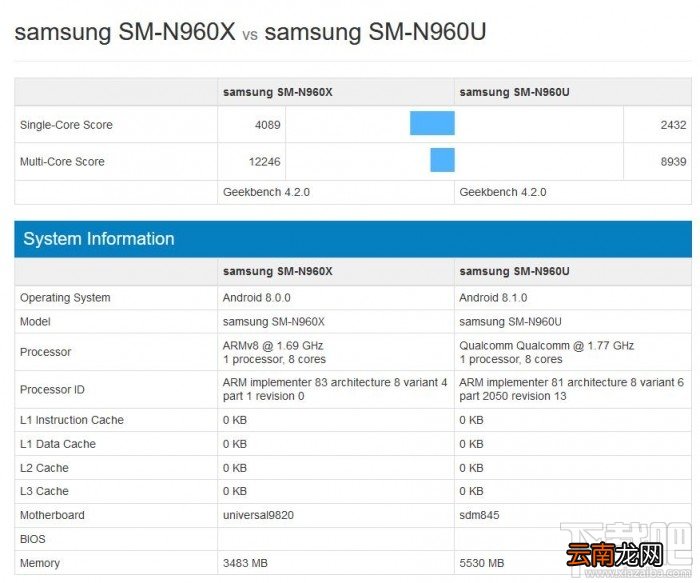The image size is (700, 583).
Task: Select 'ARMv8 @ 1.69 GHz' processor cell
Action: pyautogui.click(x=274, y=352)
